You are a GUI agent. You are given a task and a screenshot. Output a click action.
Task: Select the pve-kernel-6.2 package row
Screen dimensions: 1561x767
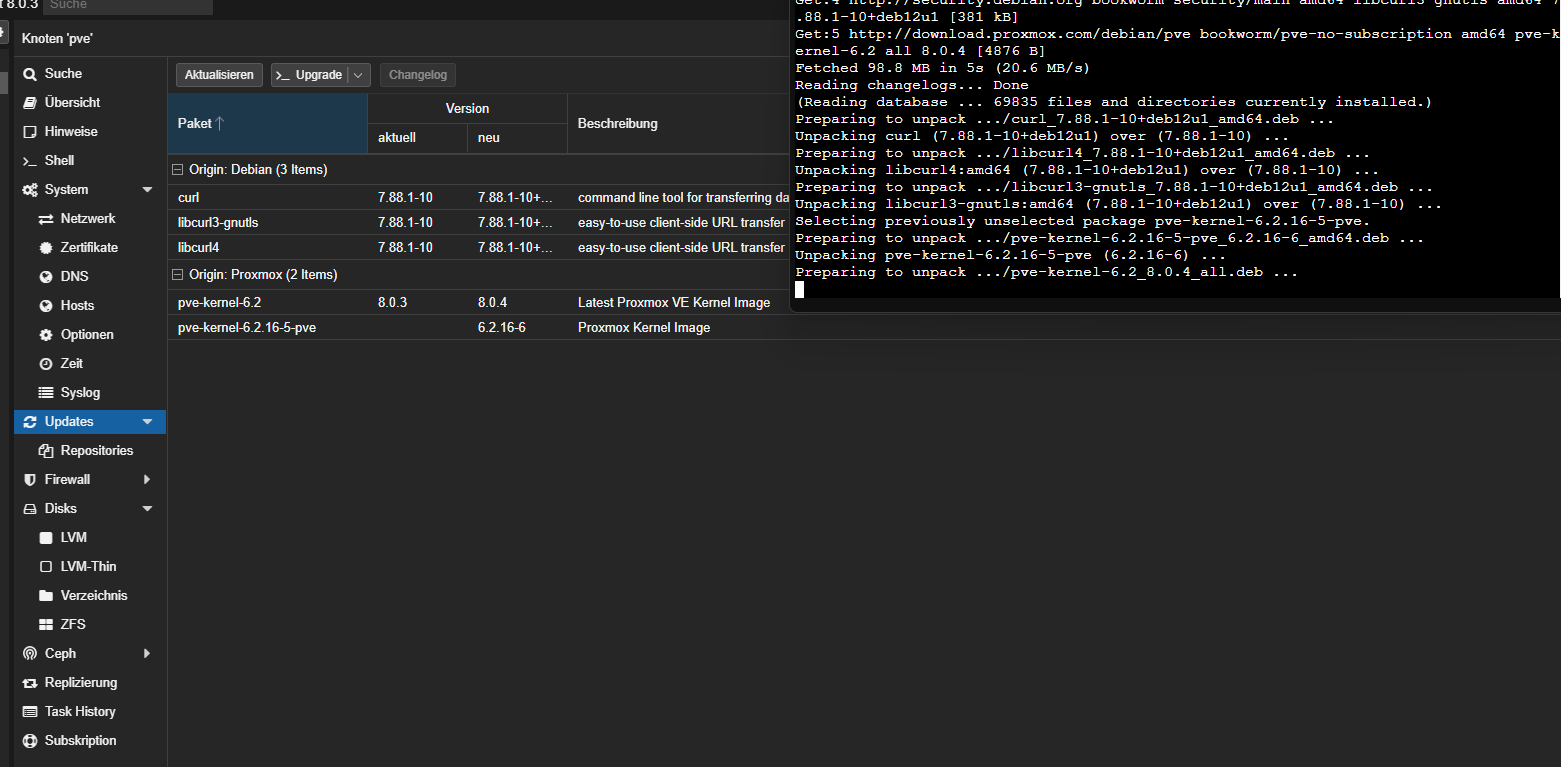[x=479, y=302]
